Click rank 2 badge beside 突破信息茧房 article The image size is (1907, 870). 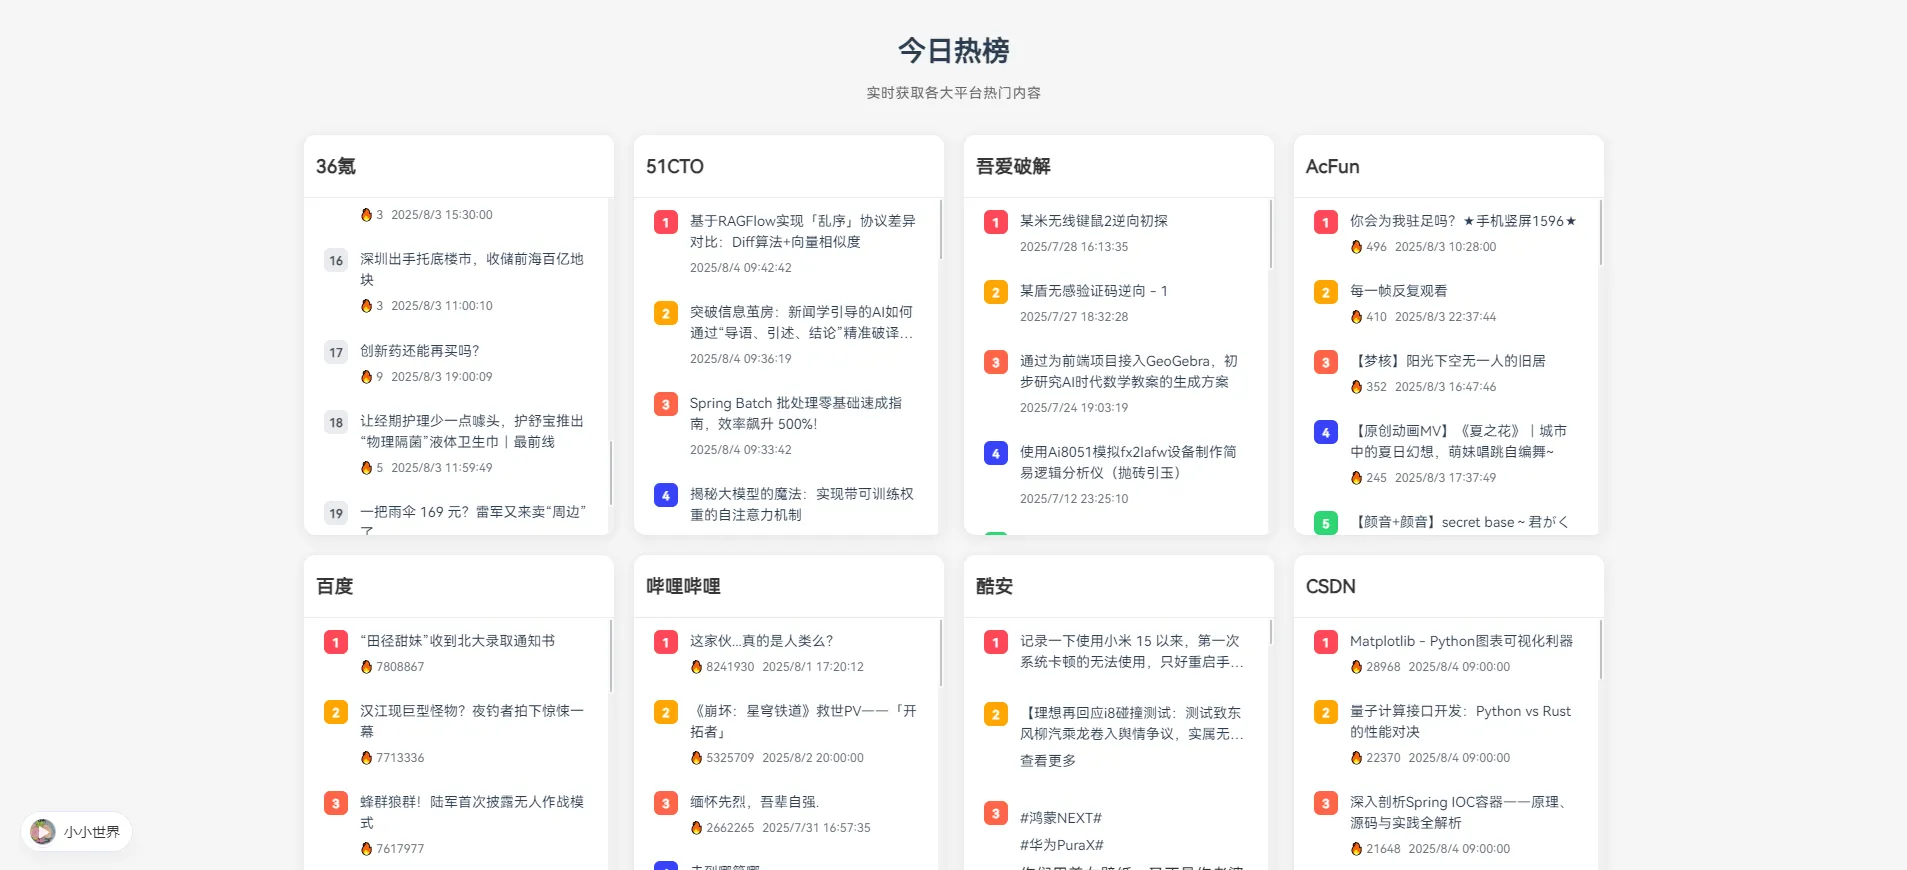[666, 313]
